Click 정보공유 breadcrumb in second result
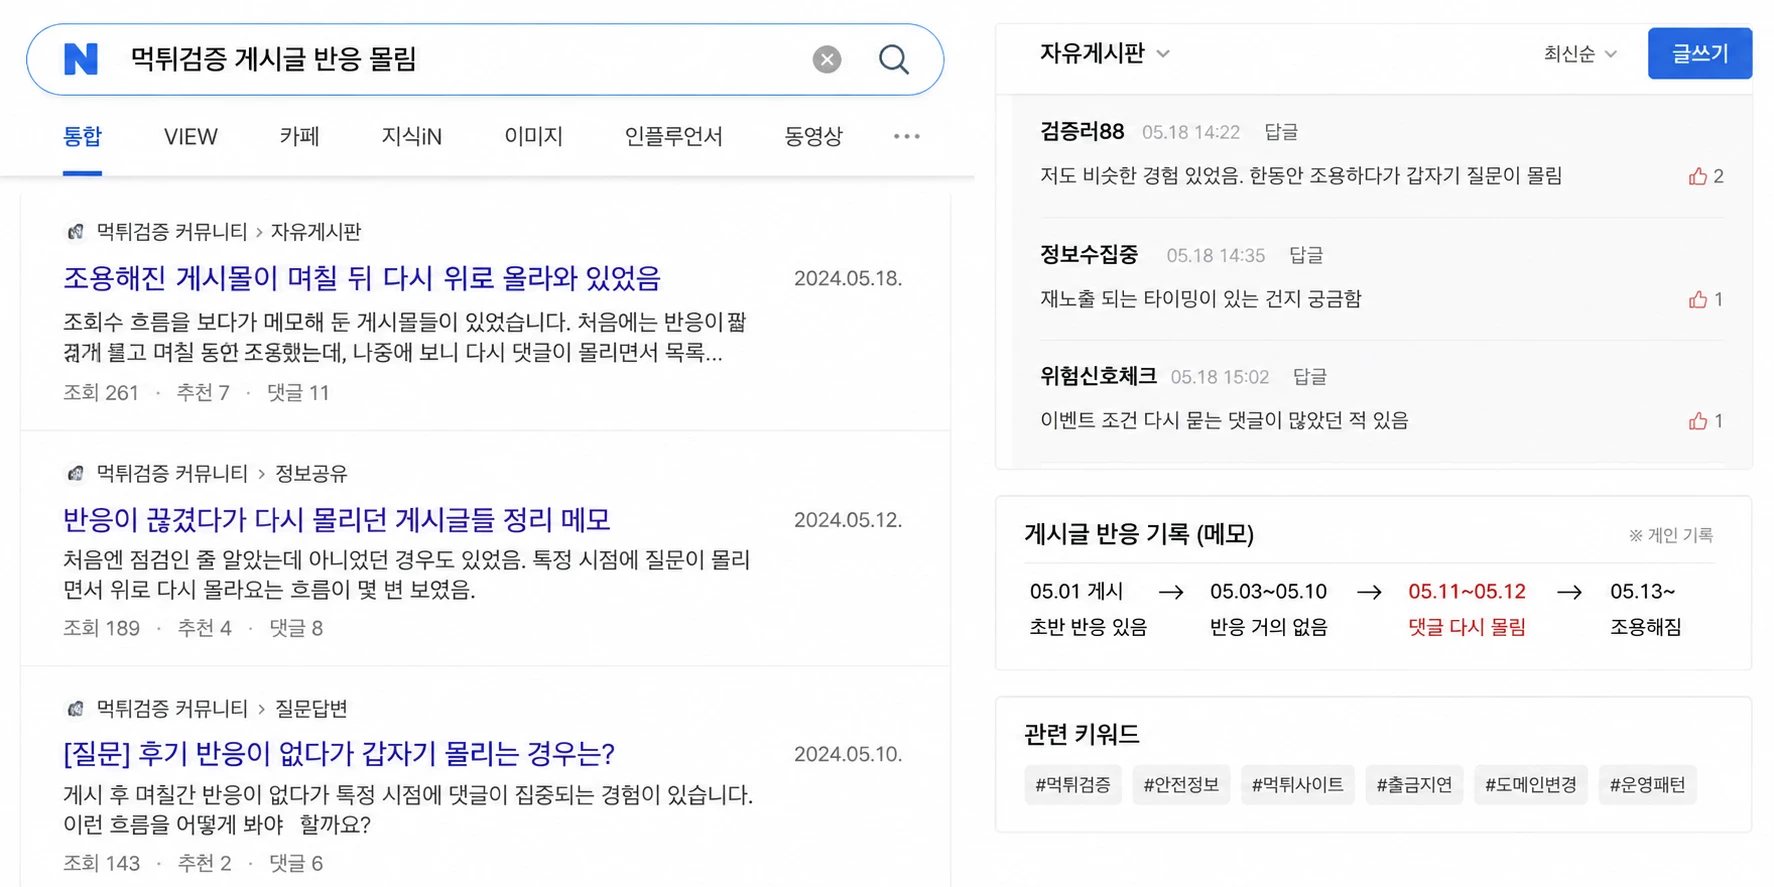Viewport: 1774px width, 887px height. tap(311, 473)
